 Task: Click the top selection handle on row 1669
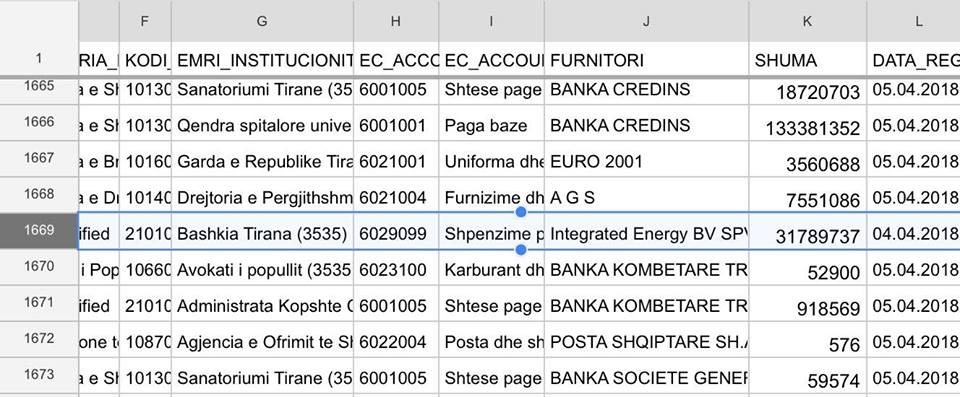point(521,212)
